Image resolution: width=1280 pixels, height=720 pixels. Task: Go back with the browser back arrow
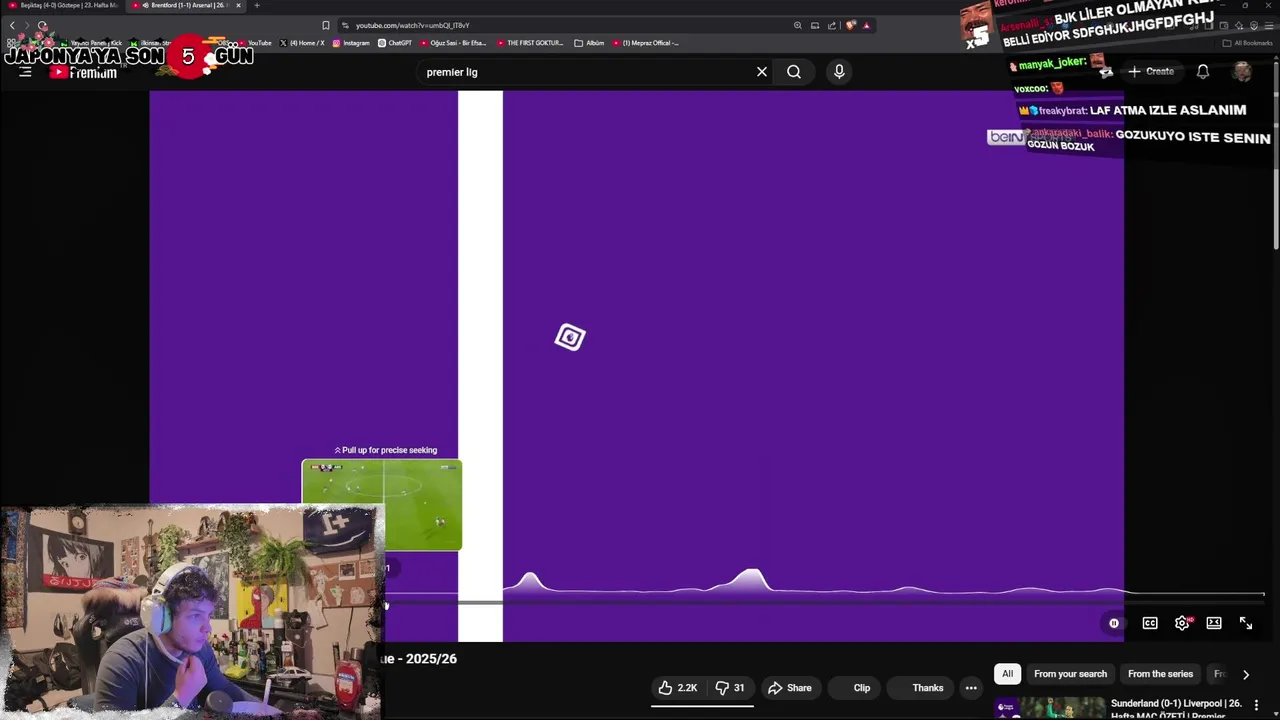[x=12, y=25]
